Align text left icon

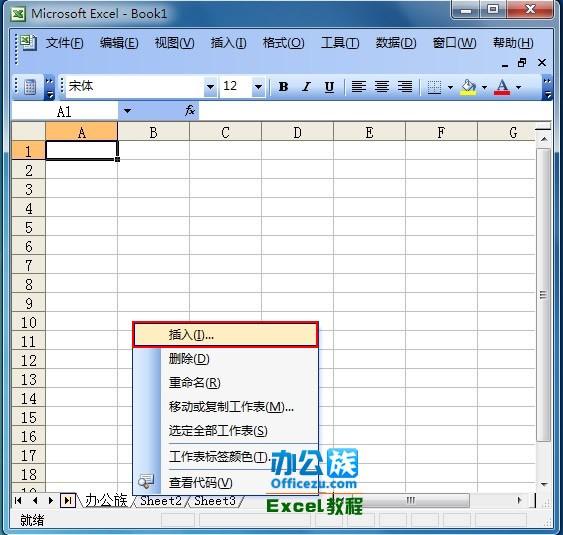[358, 87]
